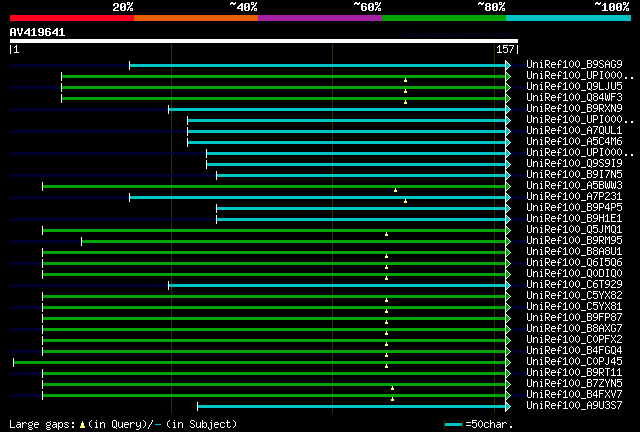This screenshot has height=432, width=640.
Task: Click the green ~80% identity legend segment
Action: coord(444,18)
